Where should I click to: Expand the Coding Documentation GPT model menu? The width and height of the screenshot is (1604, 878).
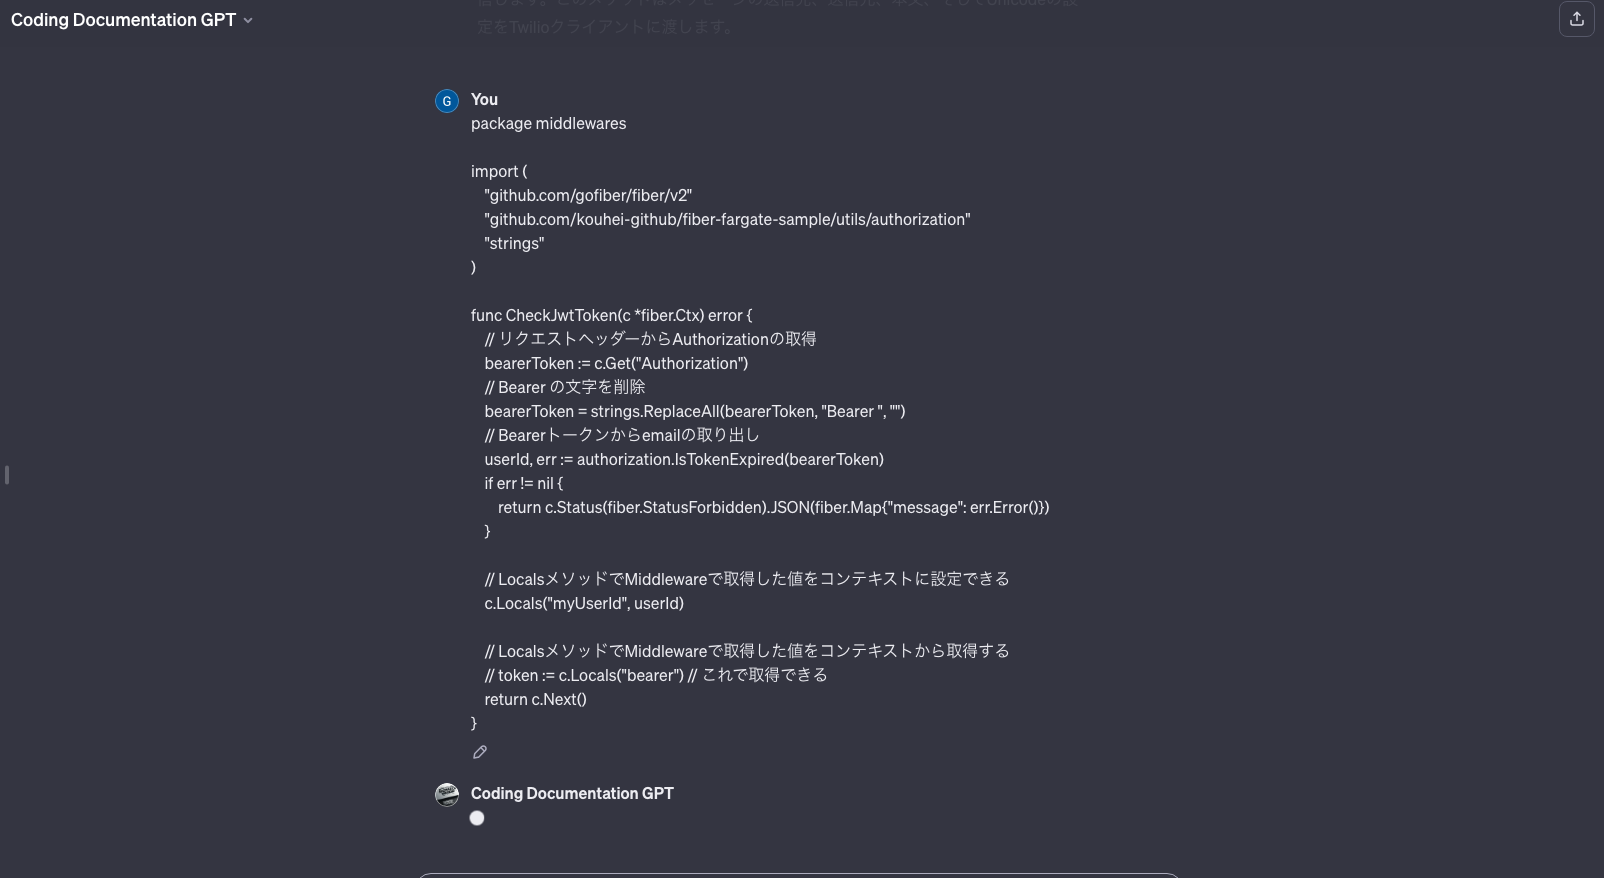coord(248,20)
